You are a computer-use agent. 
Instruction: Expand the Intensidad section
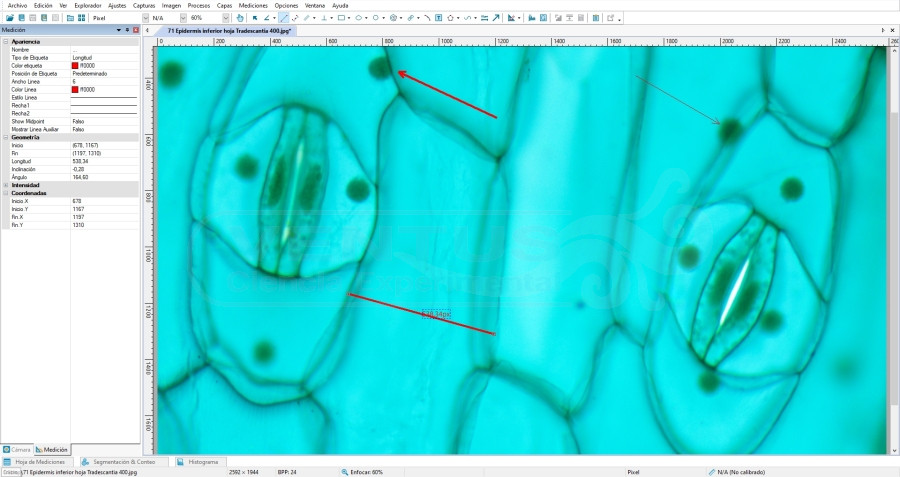pyautogui.click(x=6, y=185)
